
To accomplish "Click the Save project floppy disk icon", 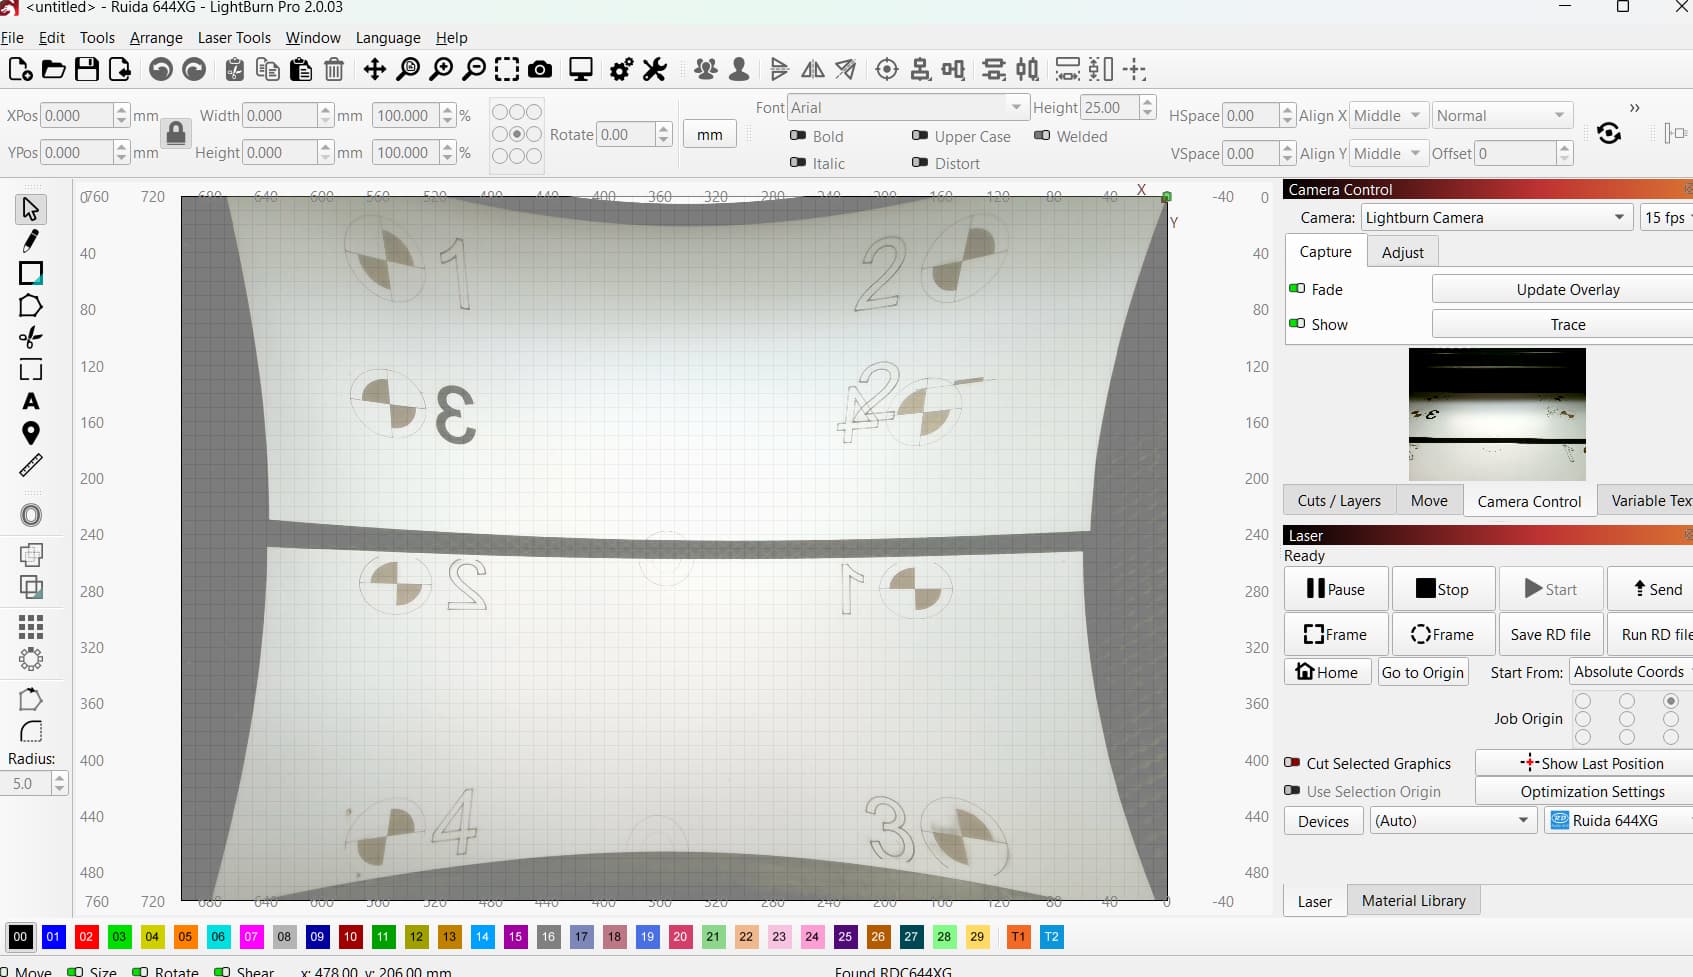I will pyautogui.click(x=87, y=69).
